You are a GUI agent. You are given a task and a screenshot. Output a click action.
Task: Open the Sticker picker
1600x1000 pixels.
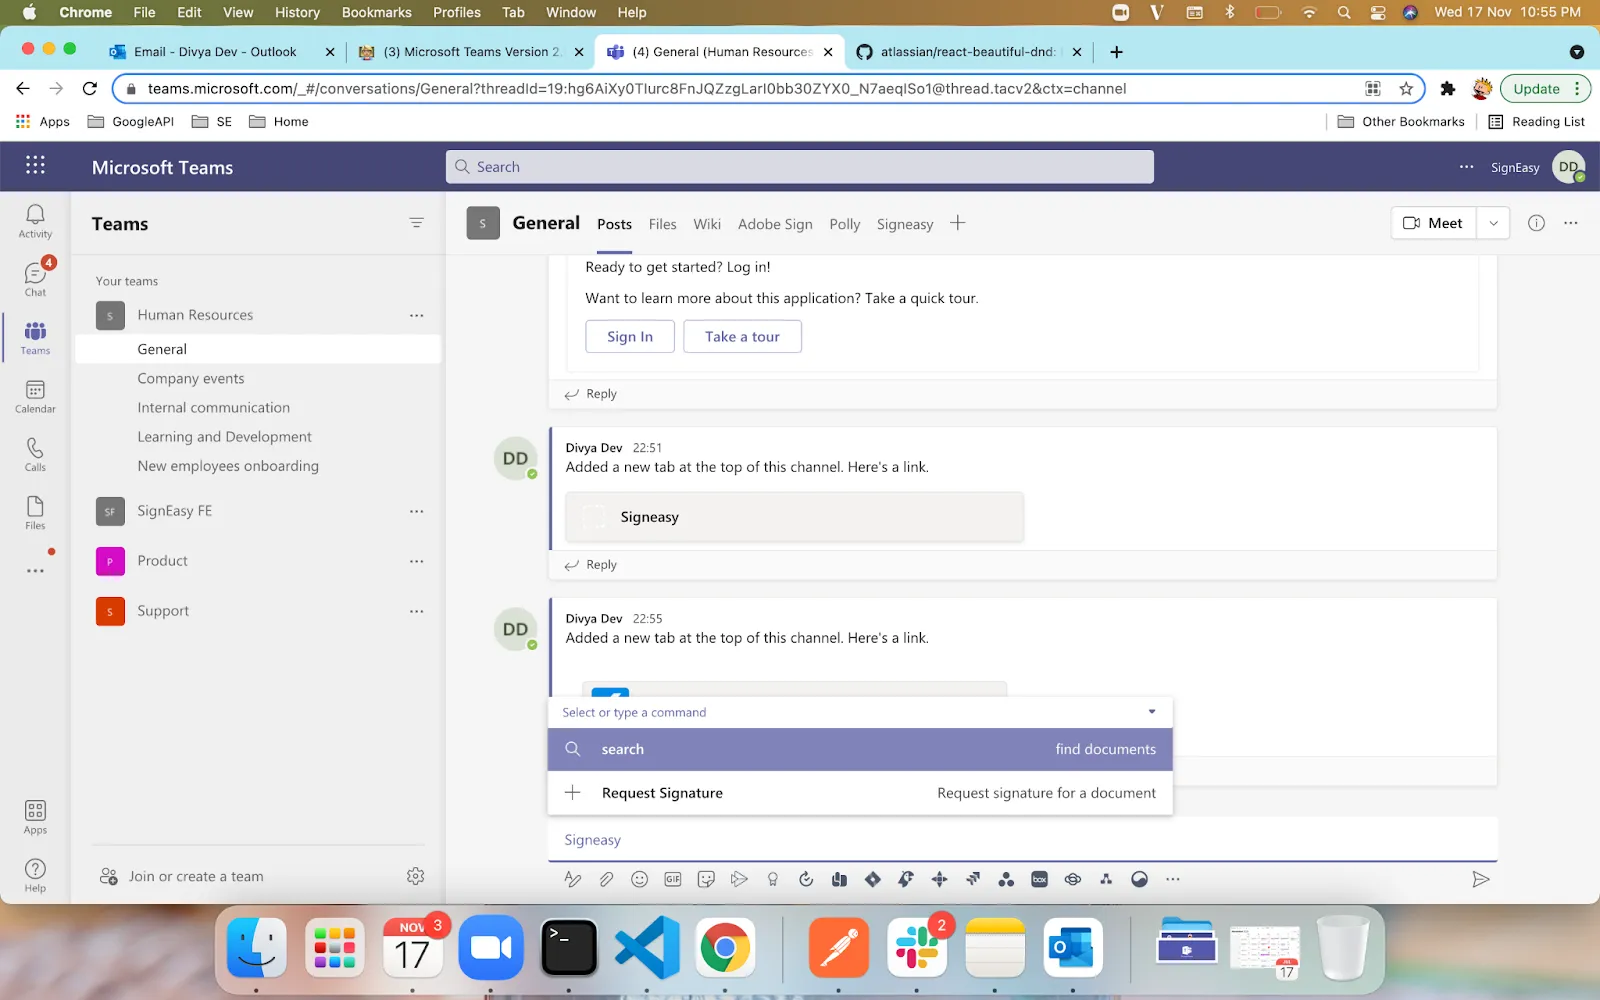(x=706, y=879)
